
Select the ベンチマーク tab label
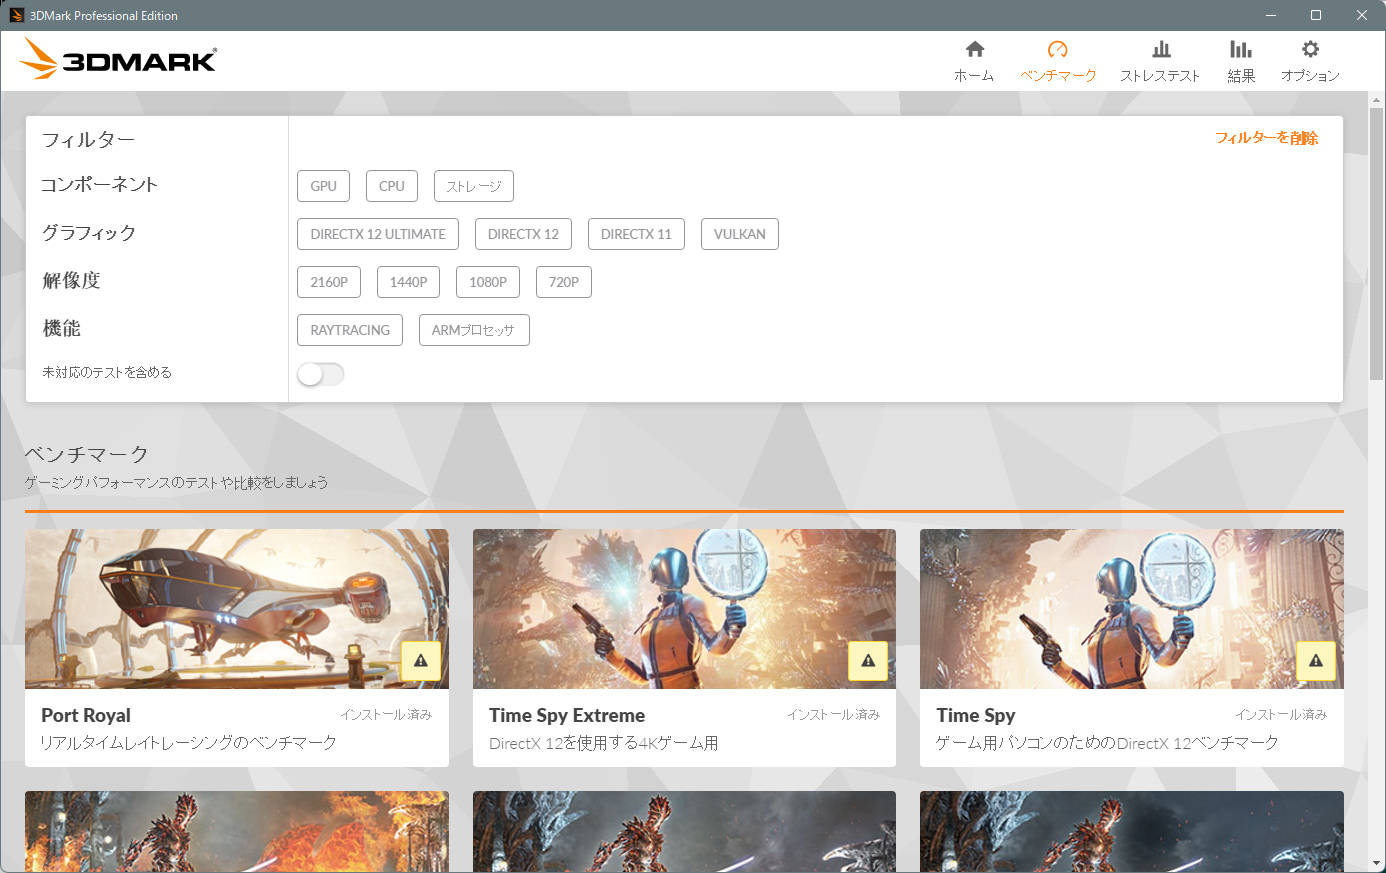click(1058, 76)
